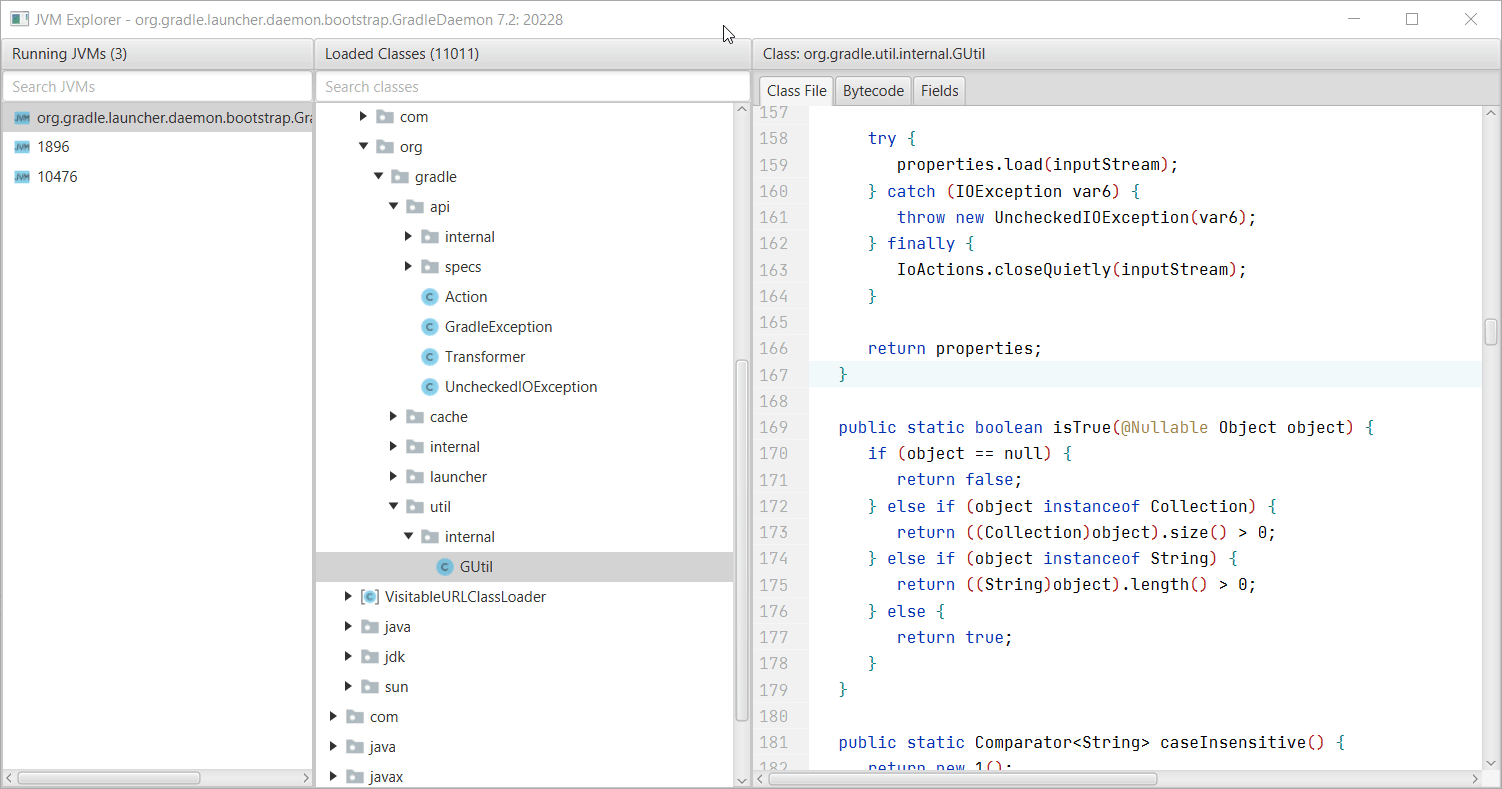Click the folder icon of the util package
The image size is (1502, 789).
click(415, 507)
